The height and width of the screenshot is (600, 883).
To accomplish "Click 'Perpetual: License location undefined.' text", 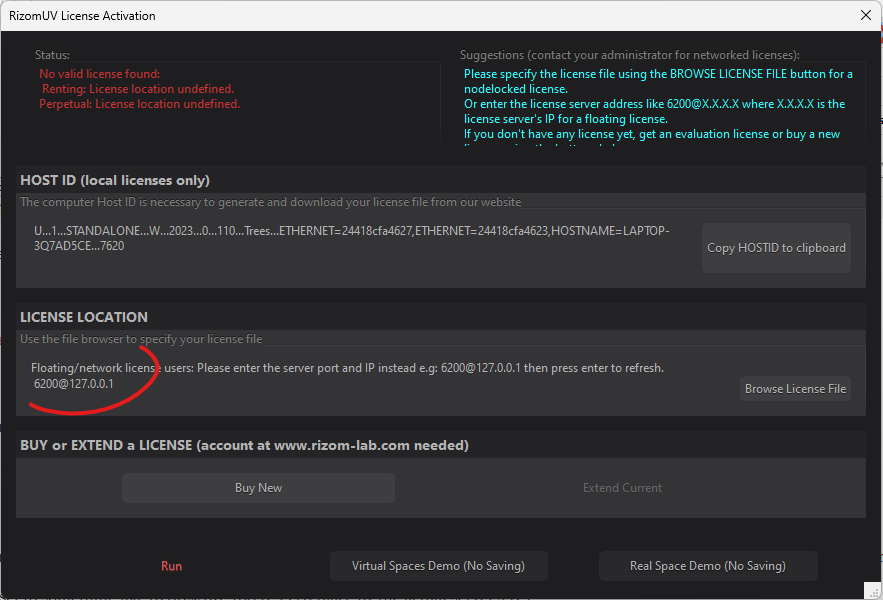I will click(140, 104).
